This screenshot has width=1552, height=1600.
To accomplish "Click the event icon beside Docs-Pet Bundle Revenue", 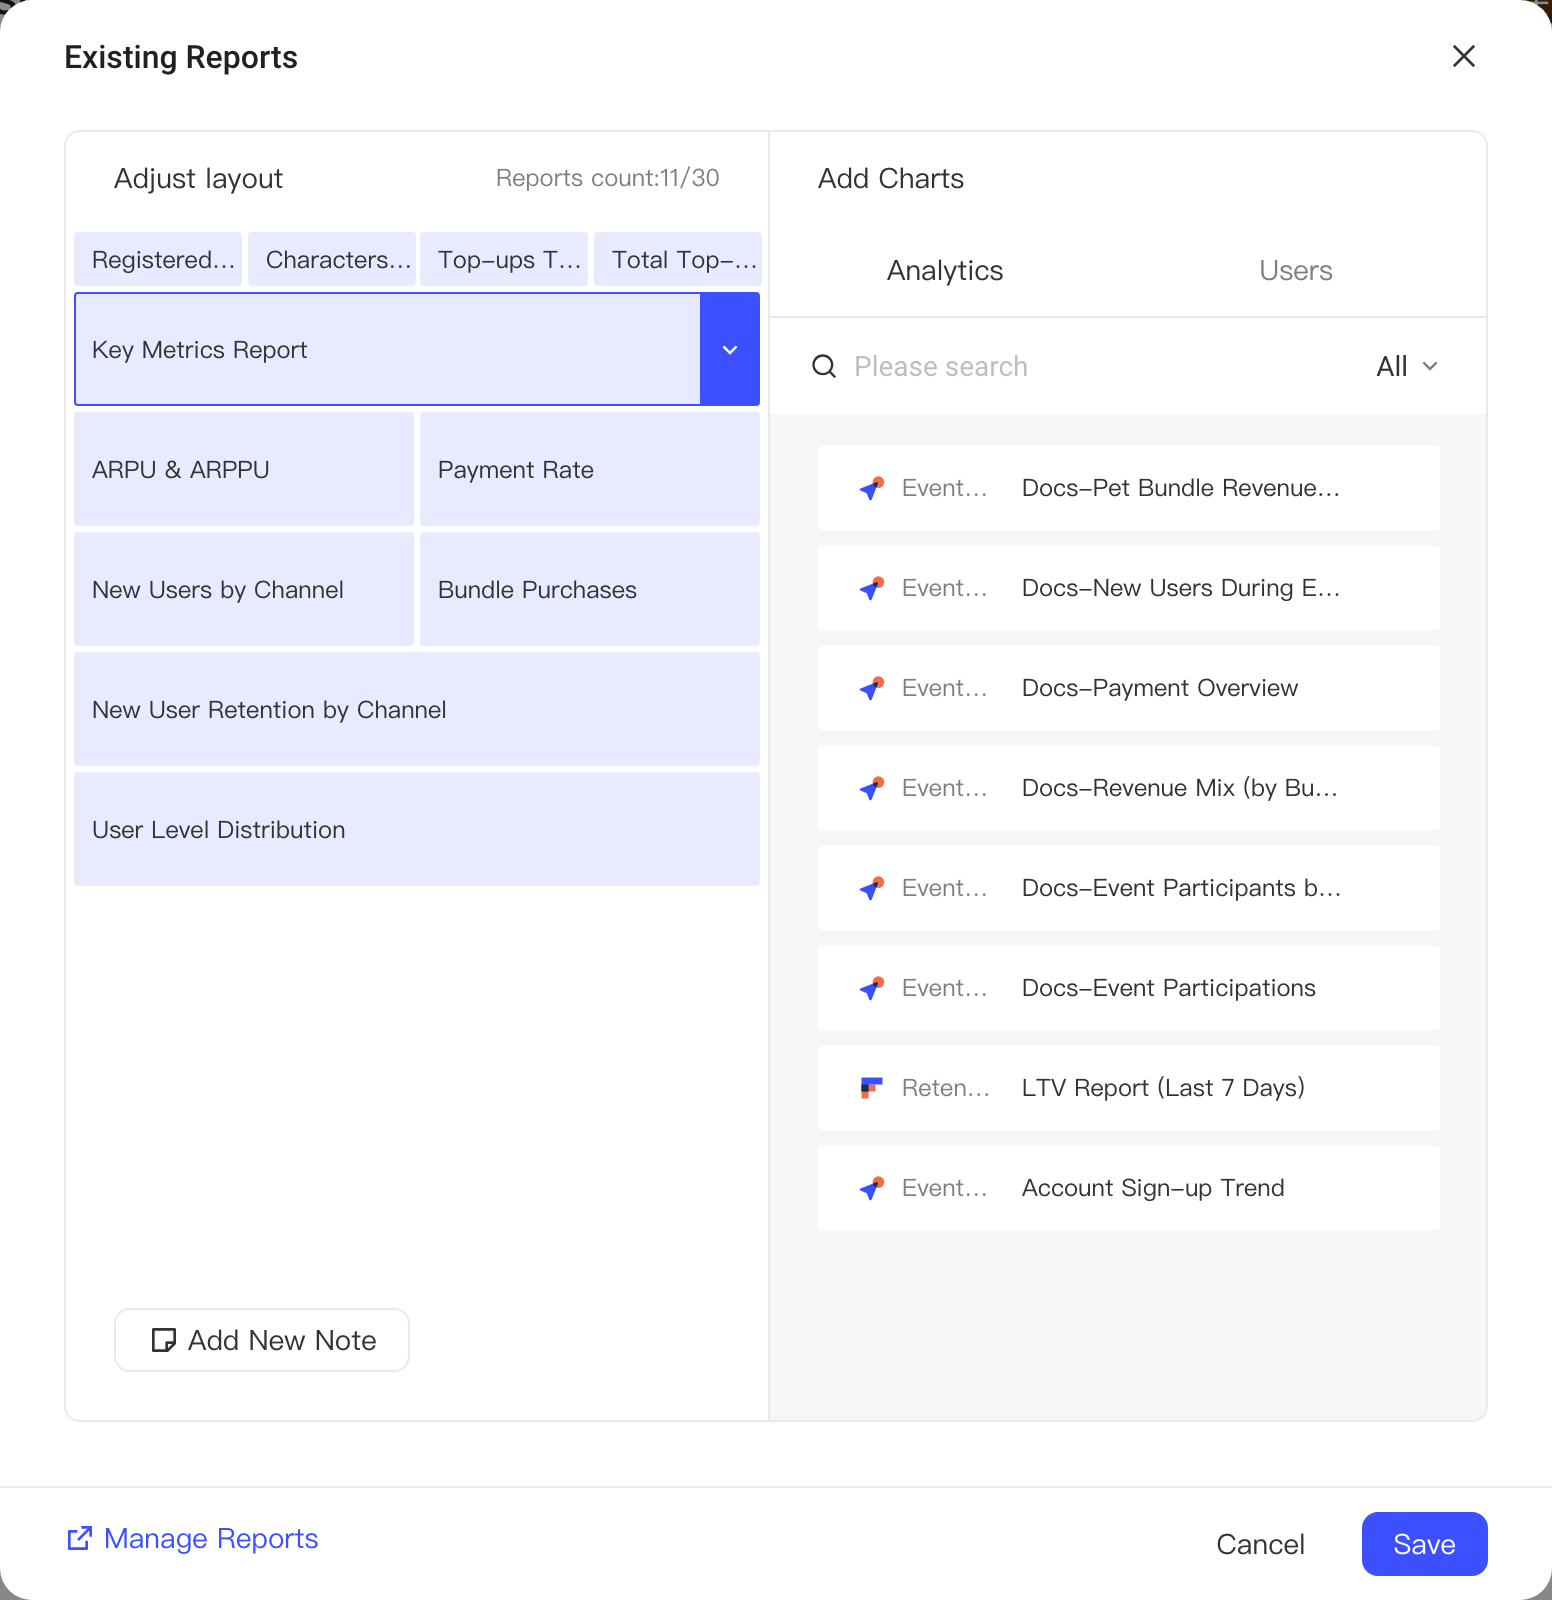I will [872, 488].
